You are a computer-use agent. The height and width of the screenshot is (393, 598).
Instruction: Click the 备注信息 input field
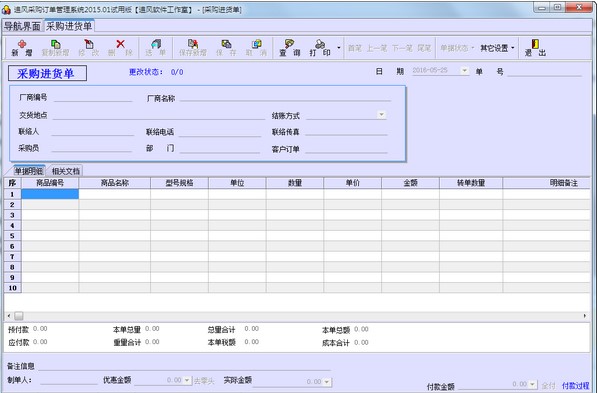click(184, 366)
